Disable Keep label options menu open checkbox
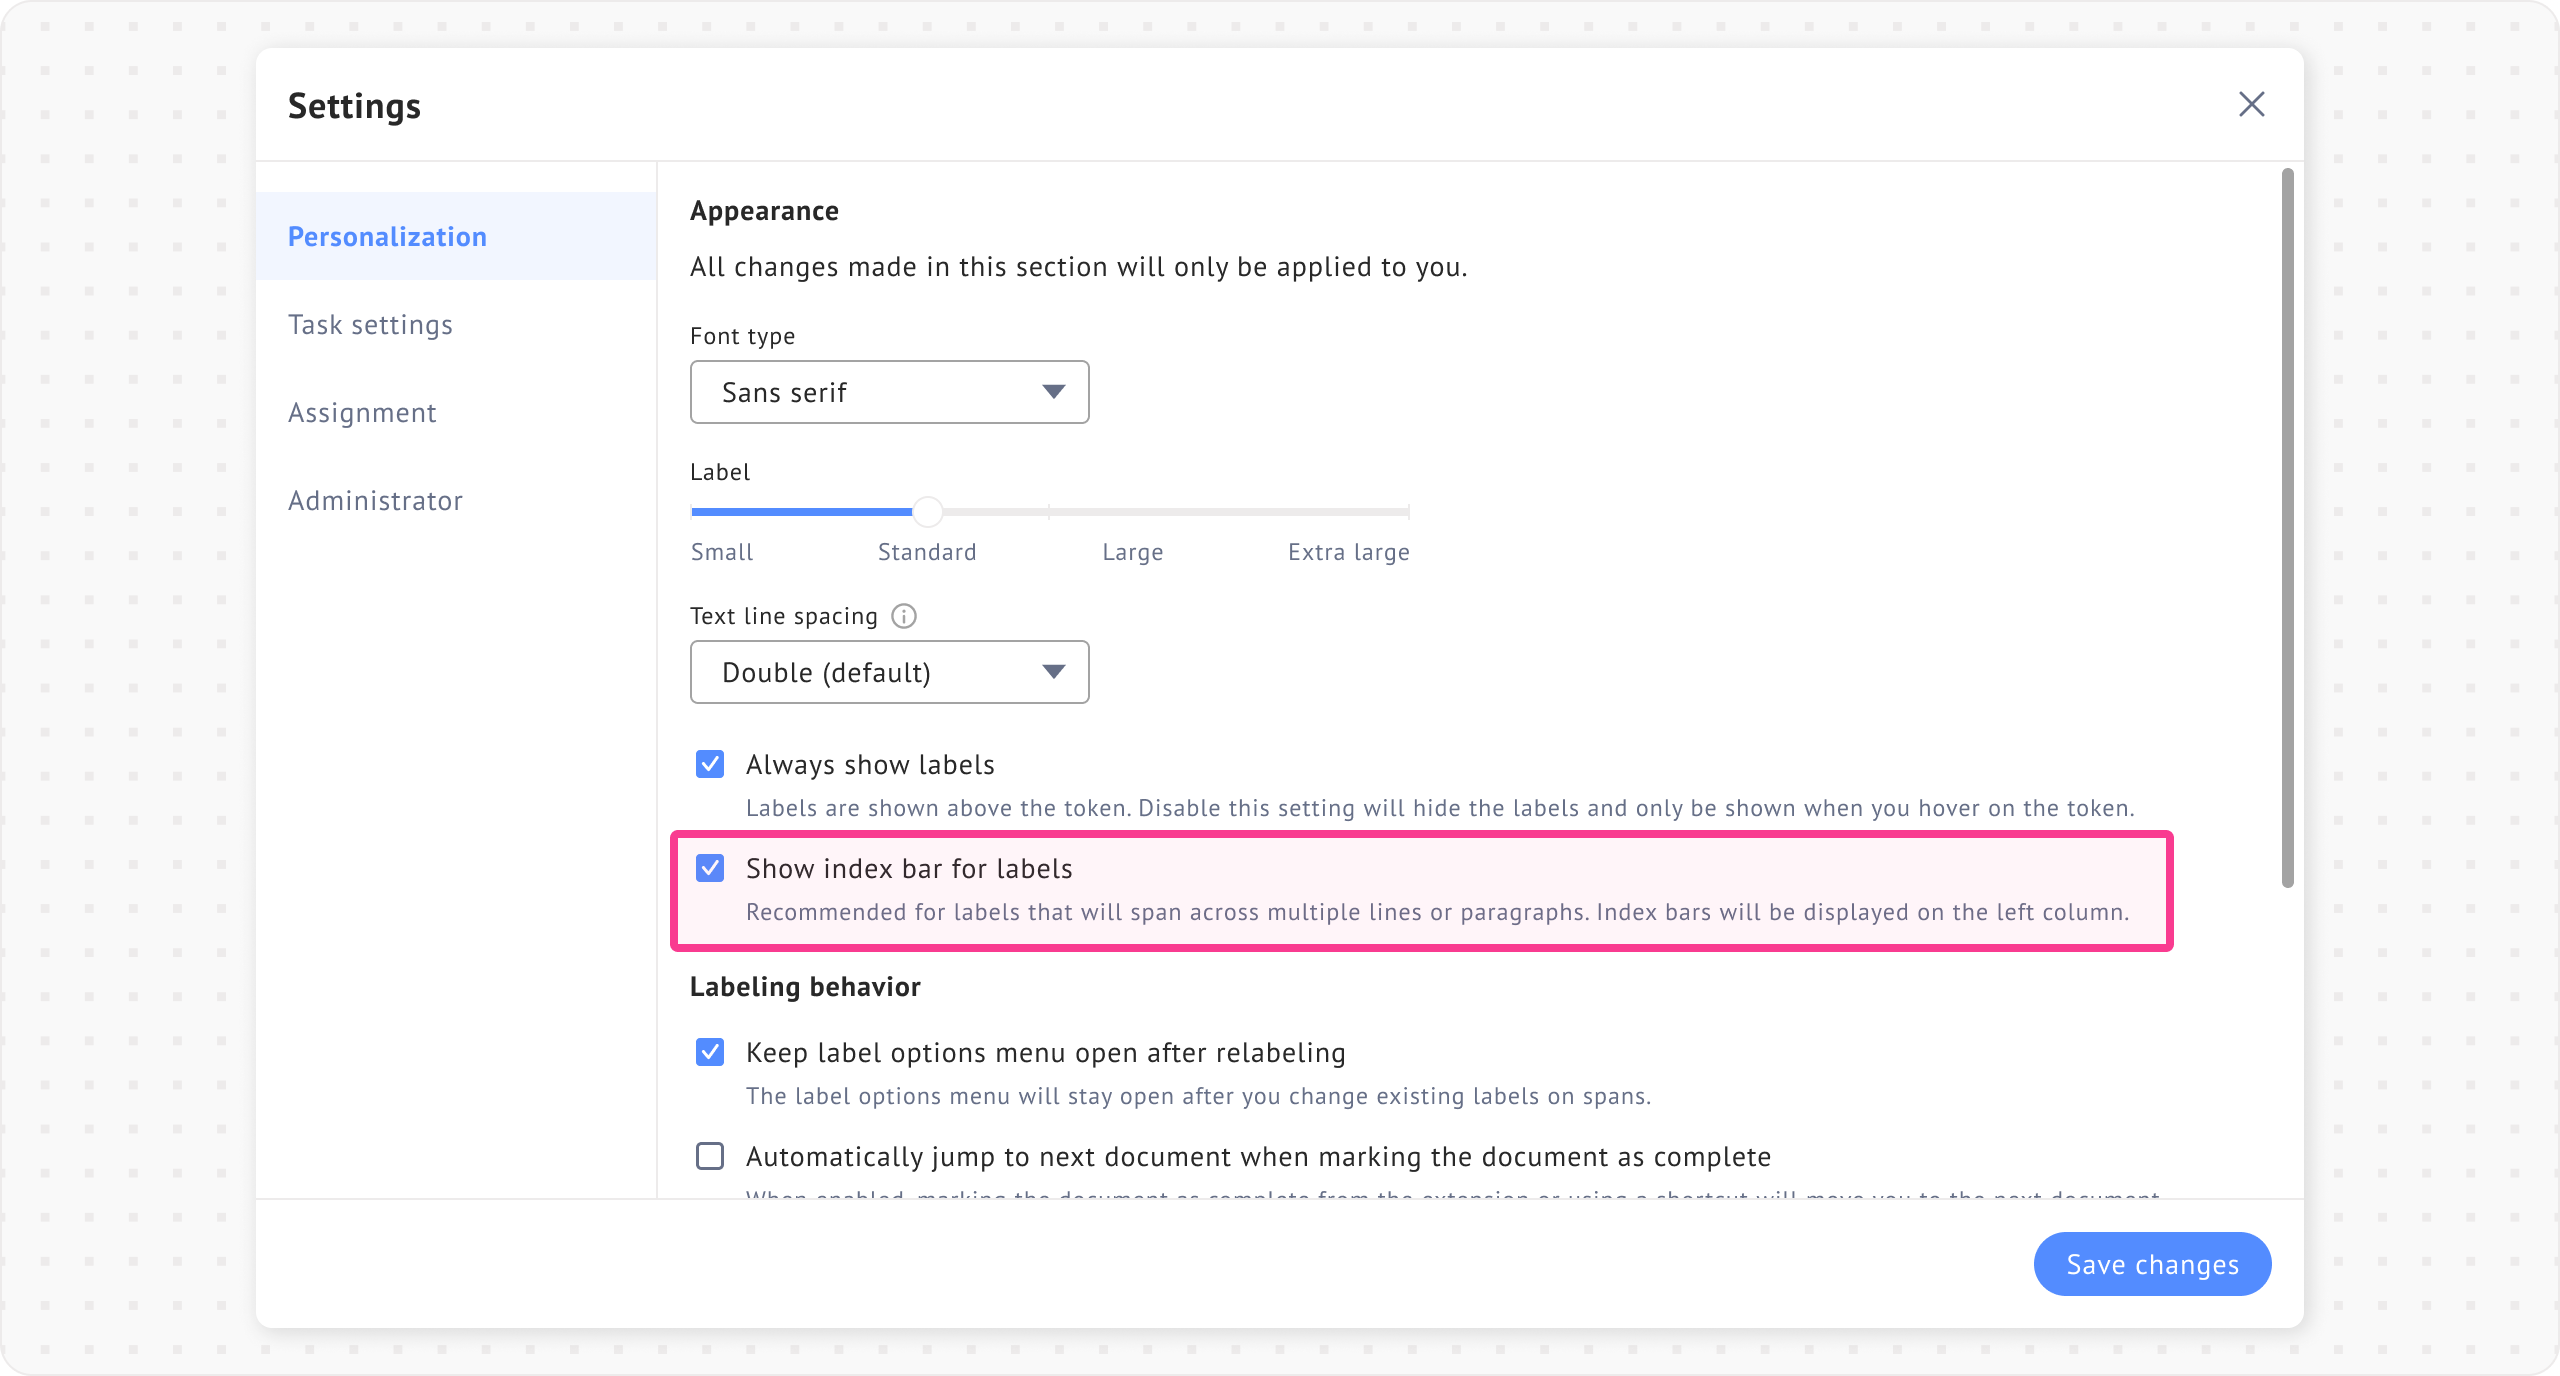 pyautogui.click(x=710, y=1052)
